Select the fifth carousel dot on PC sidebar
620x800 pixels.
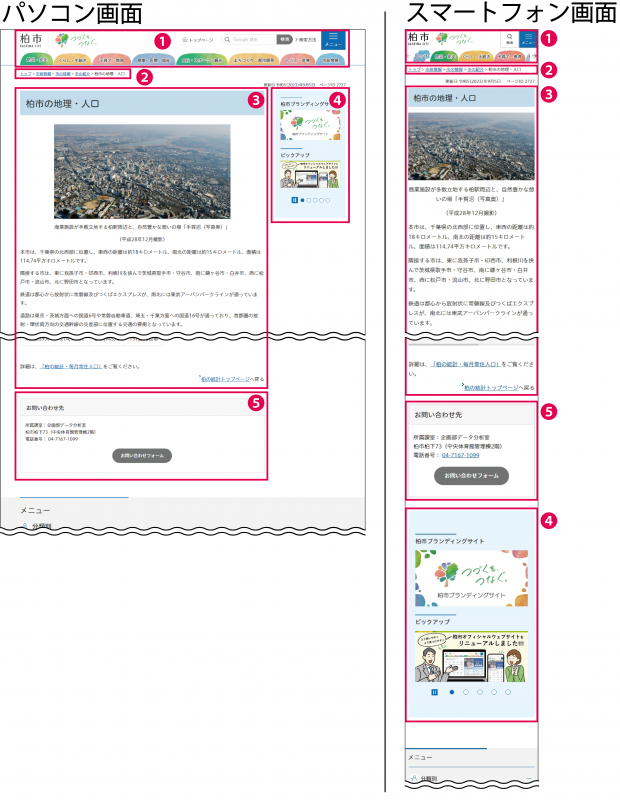328,201
